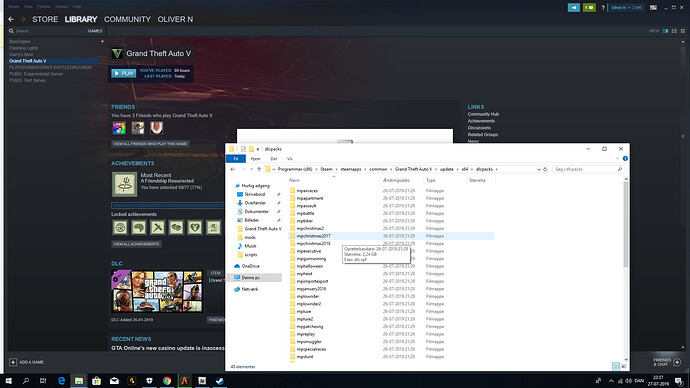Open the Fil ribbon tab
Image resolution: width=690 pixels, height=388 pixels.
[236, 159]
